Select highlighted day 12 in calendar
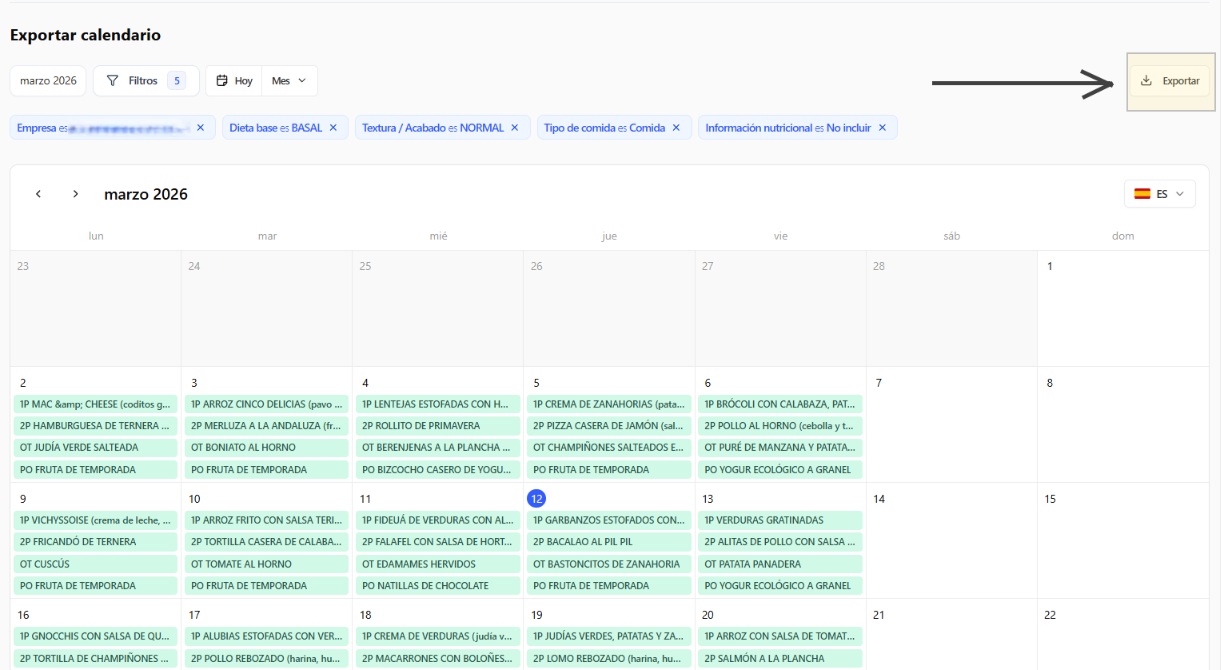The height and width of the screenshot is (670, 1221). coord(536,498)
